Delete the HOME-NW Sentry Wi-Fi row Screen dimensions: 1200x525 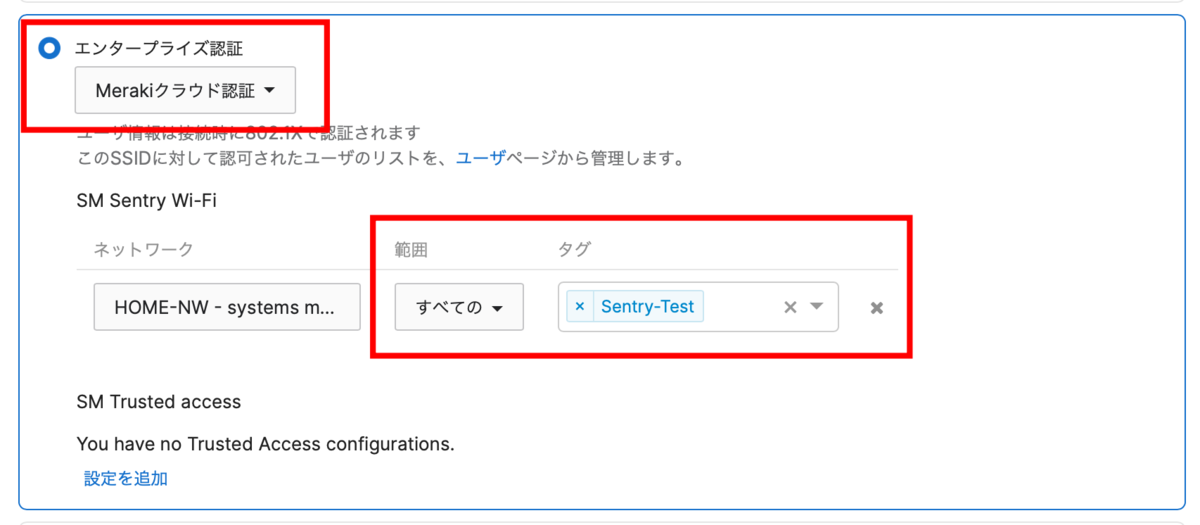[877, 308]
